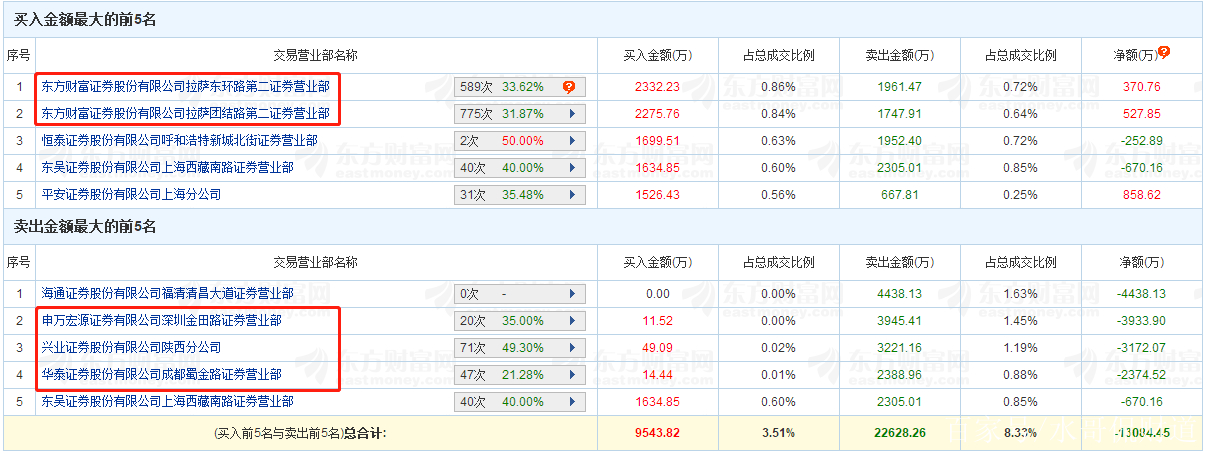This screenshot has width=1207, height=454.
Task: Click 净额(万) header in the top-sellers table
Action: tap(1142, 262)
